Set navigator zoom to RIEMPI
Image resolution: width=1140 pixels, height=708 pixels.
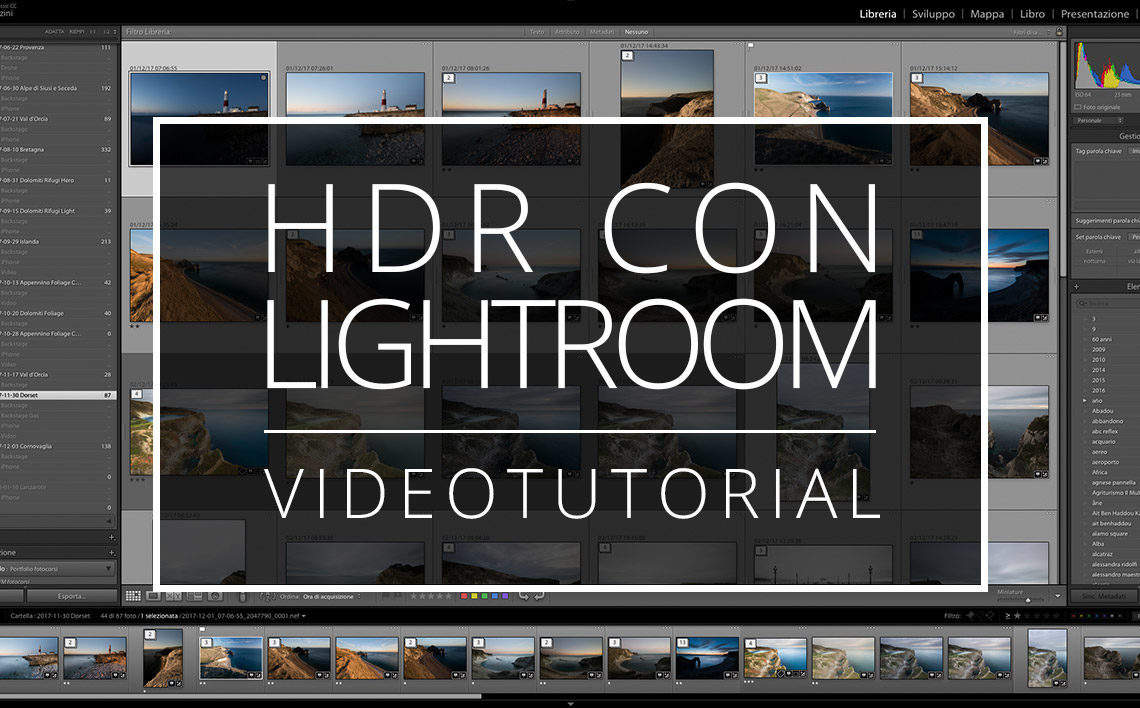click(77, 32)
